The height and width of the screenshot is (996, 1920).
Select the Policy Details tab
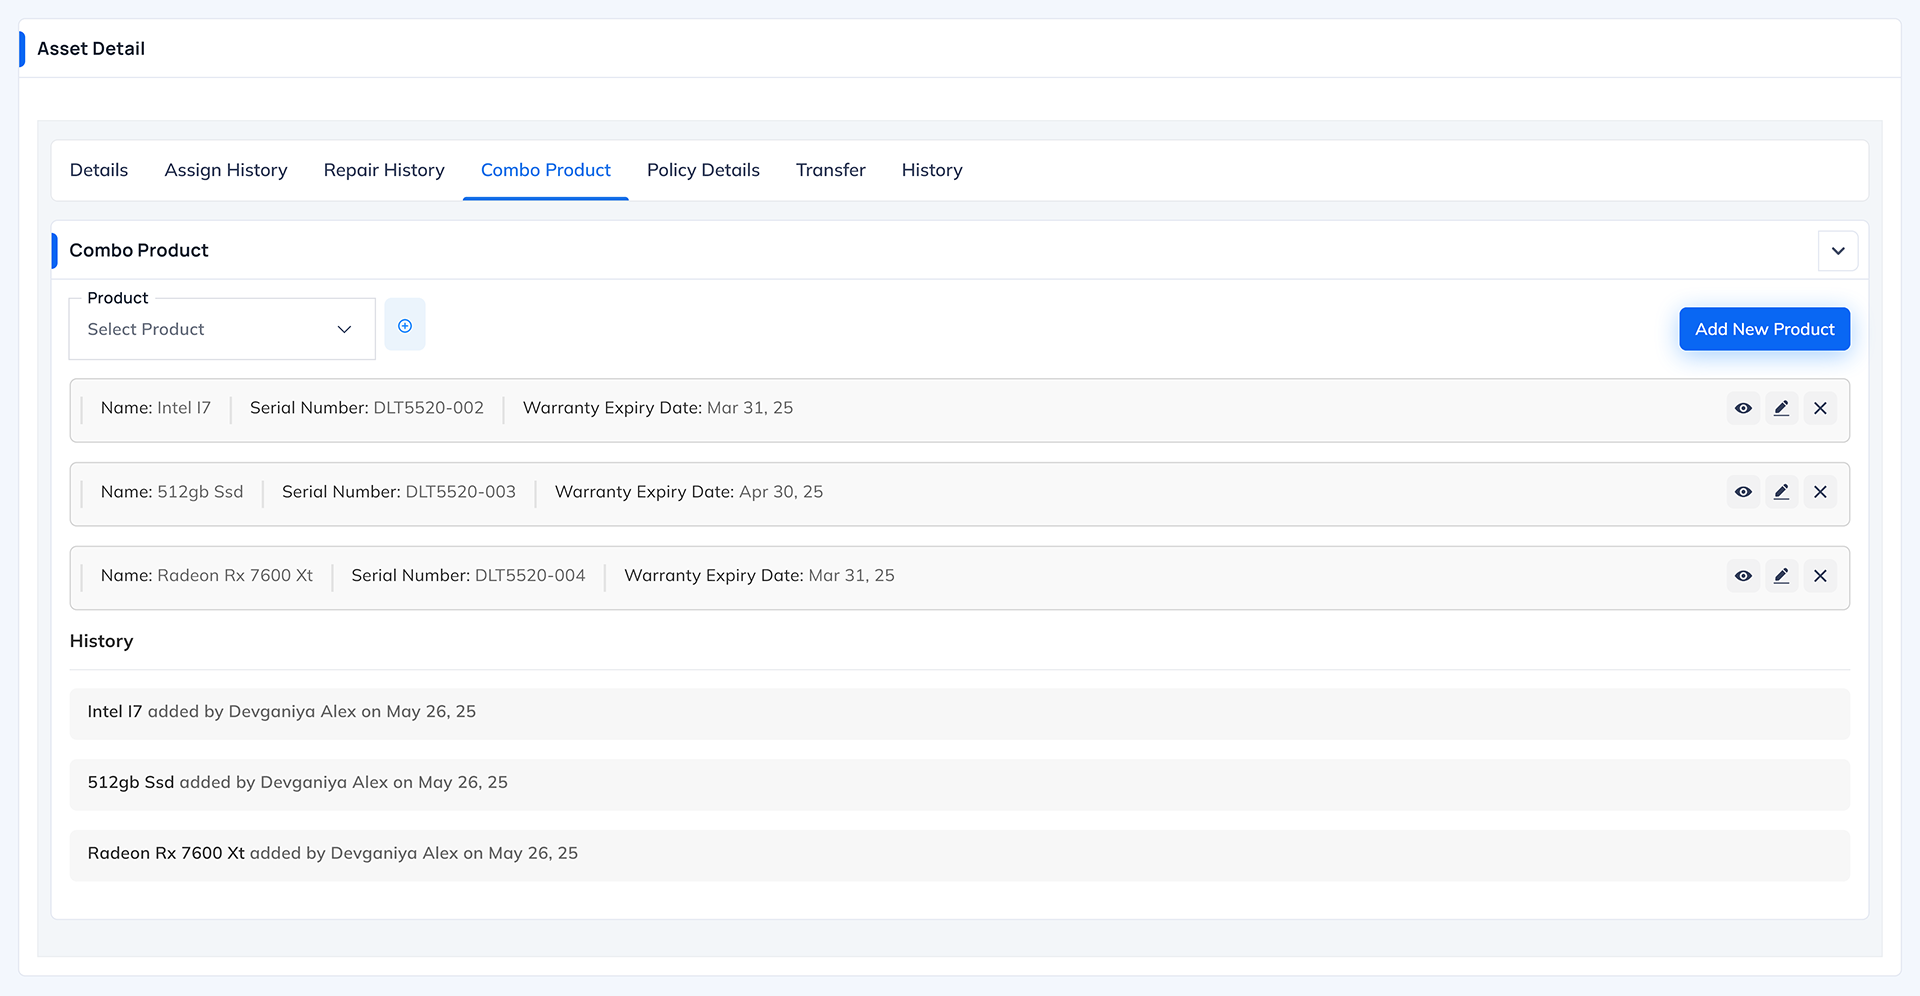703,170
